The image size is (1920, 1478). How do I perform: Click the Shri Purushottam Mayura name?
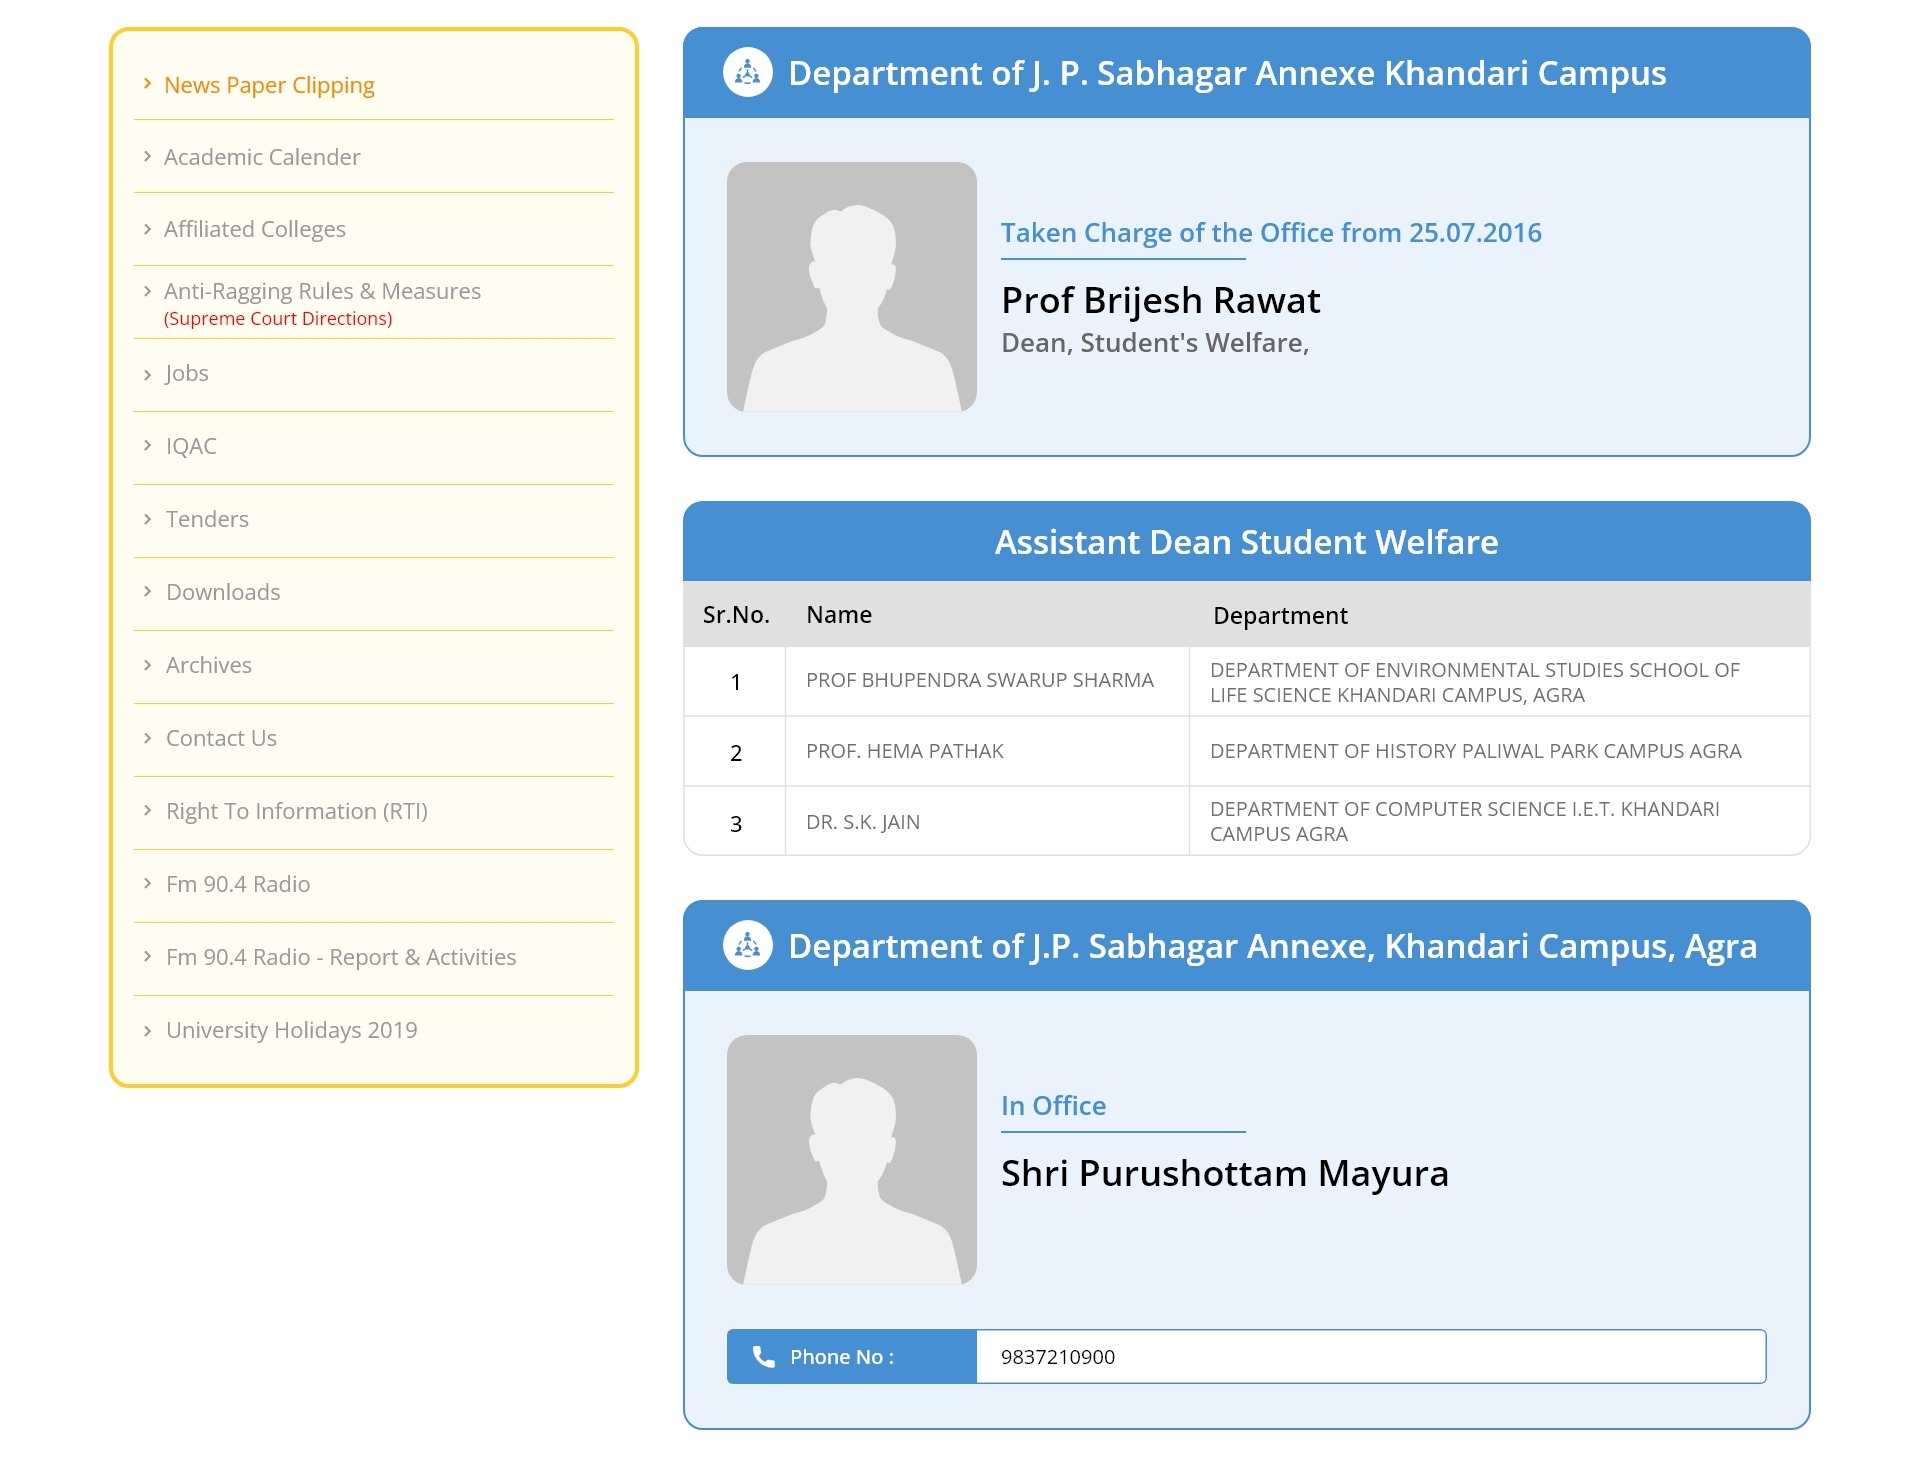(1225, 1173)
